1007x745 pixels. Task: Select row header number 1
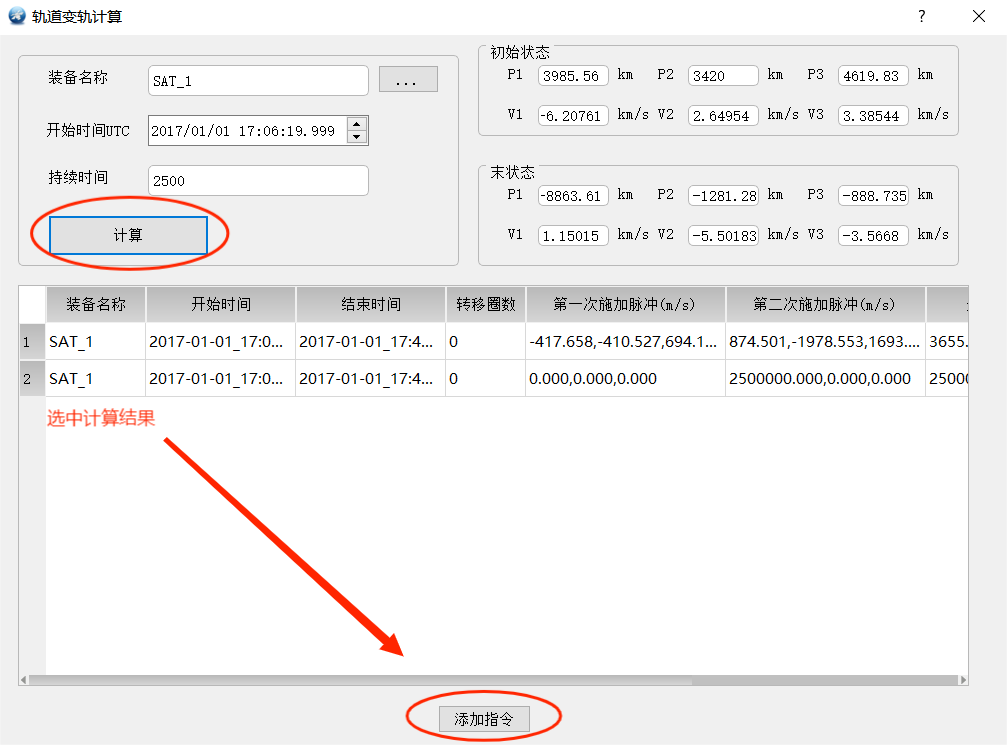pyautogui.click(x=32, y=342)
